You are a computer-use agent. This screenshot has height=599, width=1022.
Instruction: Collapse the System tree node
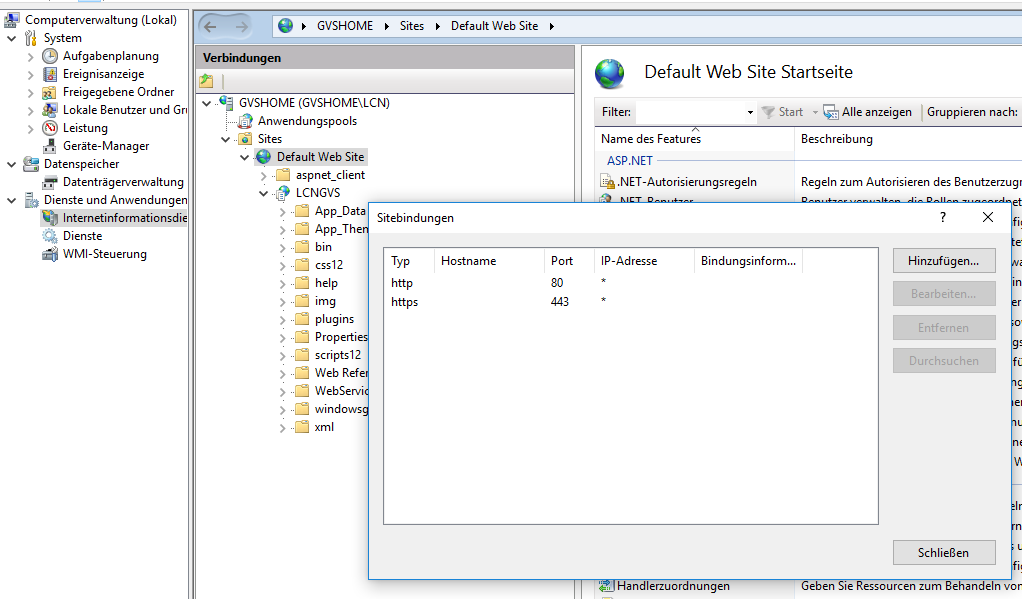(x=11, y=38)
